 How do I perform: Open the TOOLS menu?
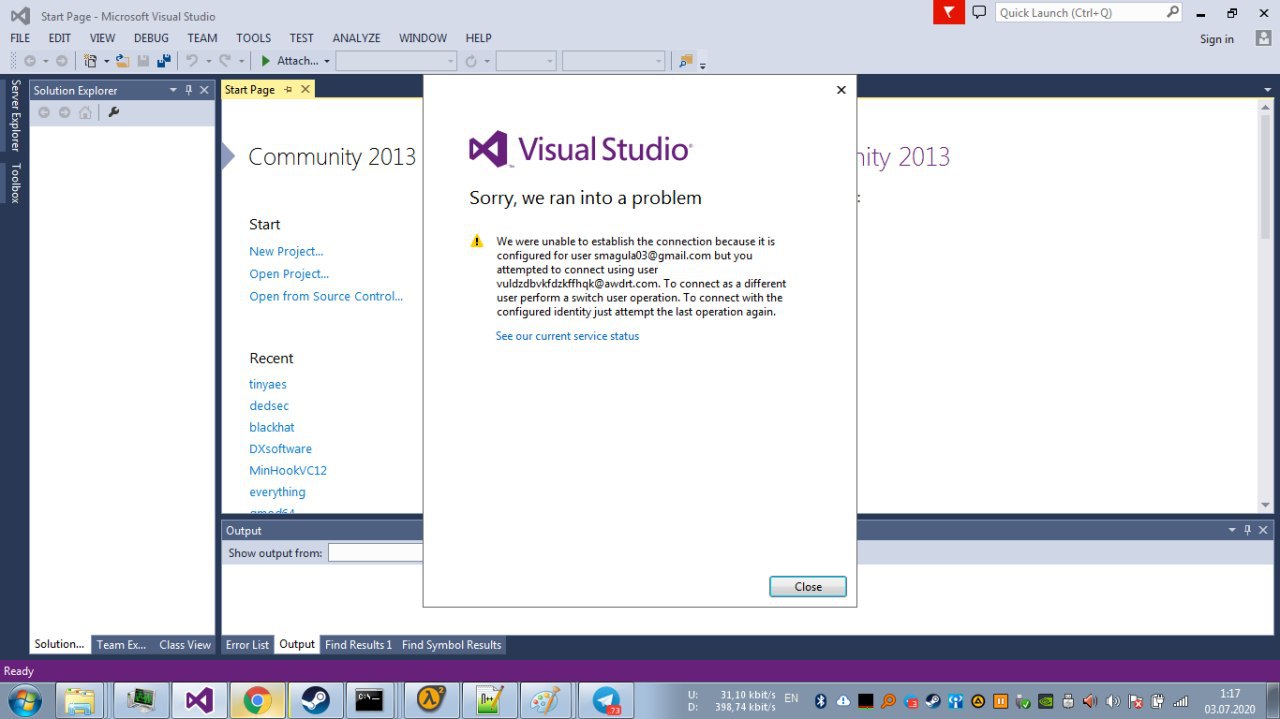tap(253, 38)
